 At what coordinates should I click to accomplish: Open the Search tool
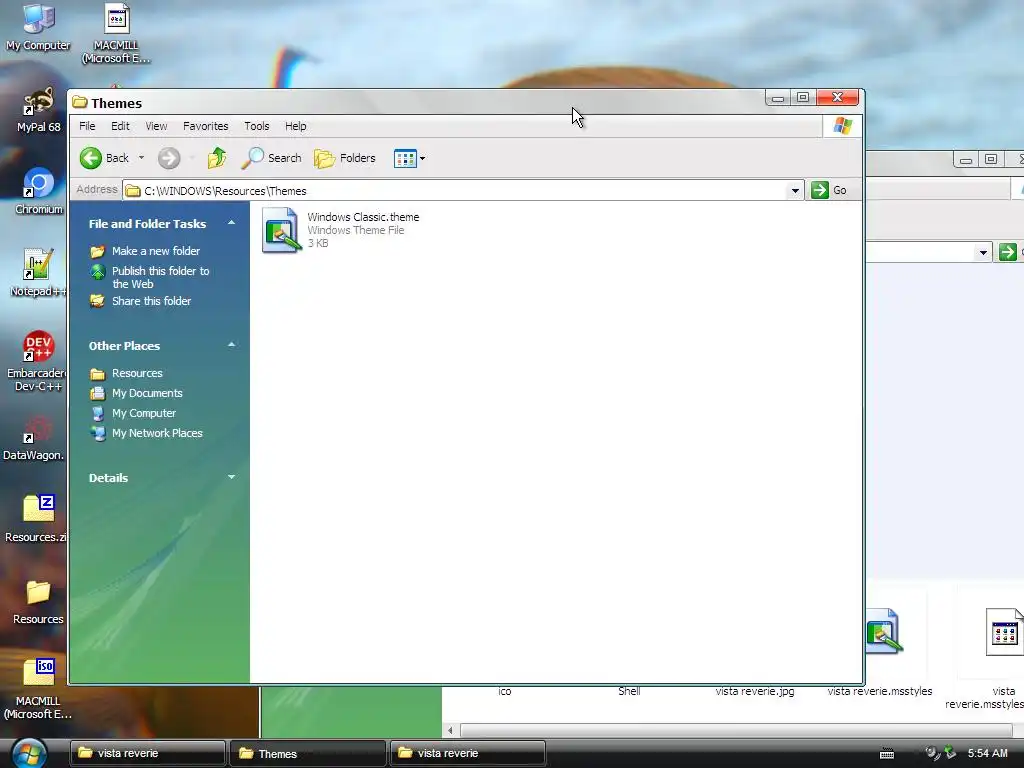tap(271, 158)
